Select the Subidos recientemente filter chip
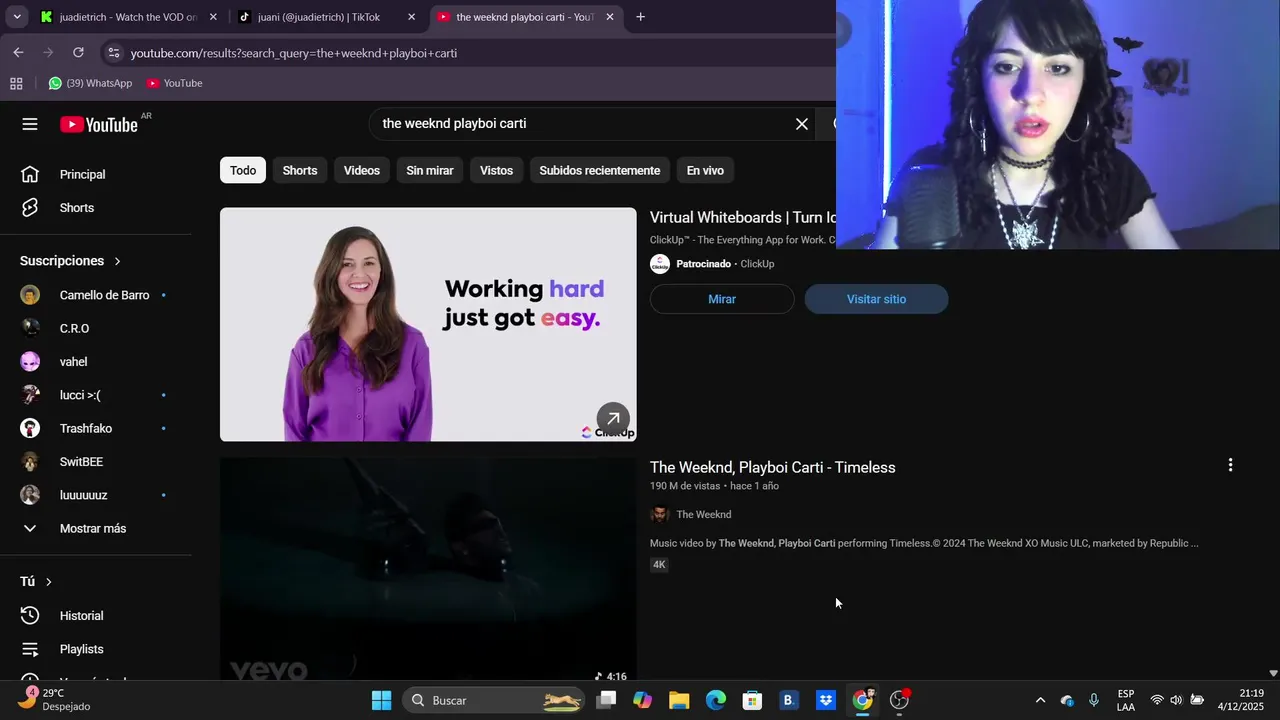Viewport: 1280px width, 720px height. click(600, 170)
